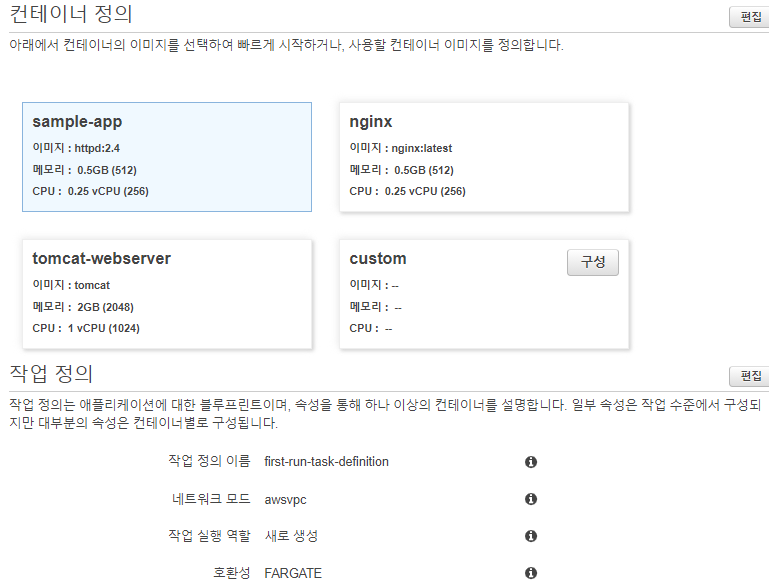Screen dimensions: 769x584
Task: Click the 'FARGATE' compatibility value
Action: tap(293, 573)
